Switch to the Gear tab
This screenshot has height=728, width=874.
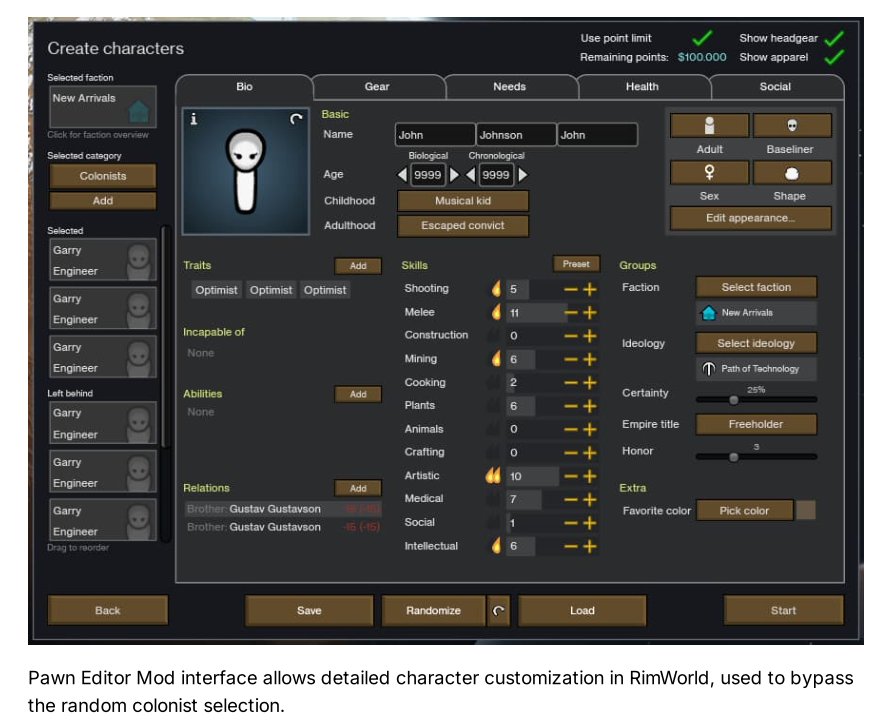point(377,87)
